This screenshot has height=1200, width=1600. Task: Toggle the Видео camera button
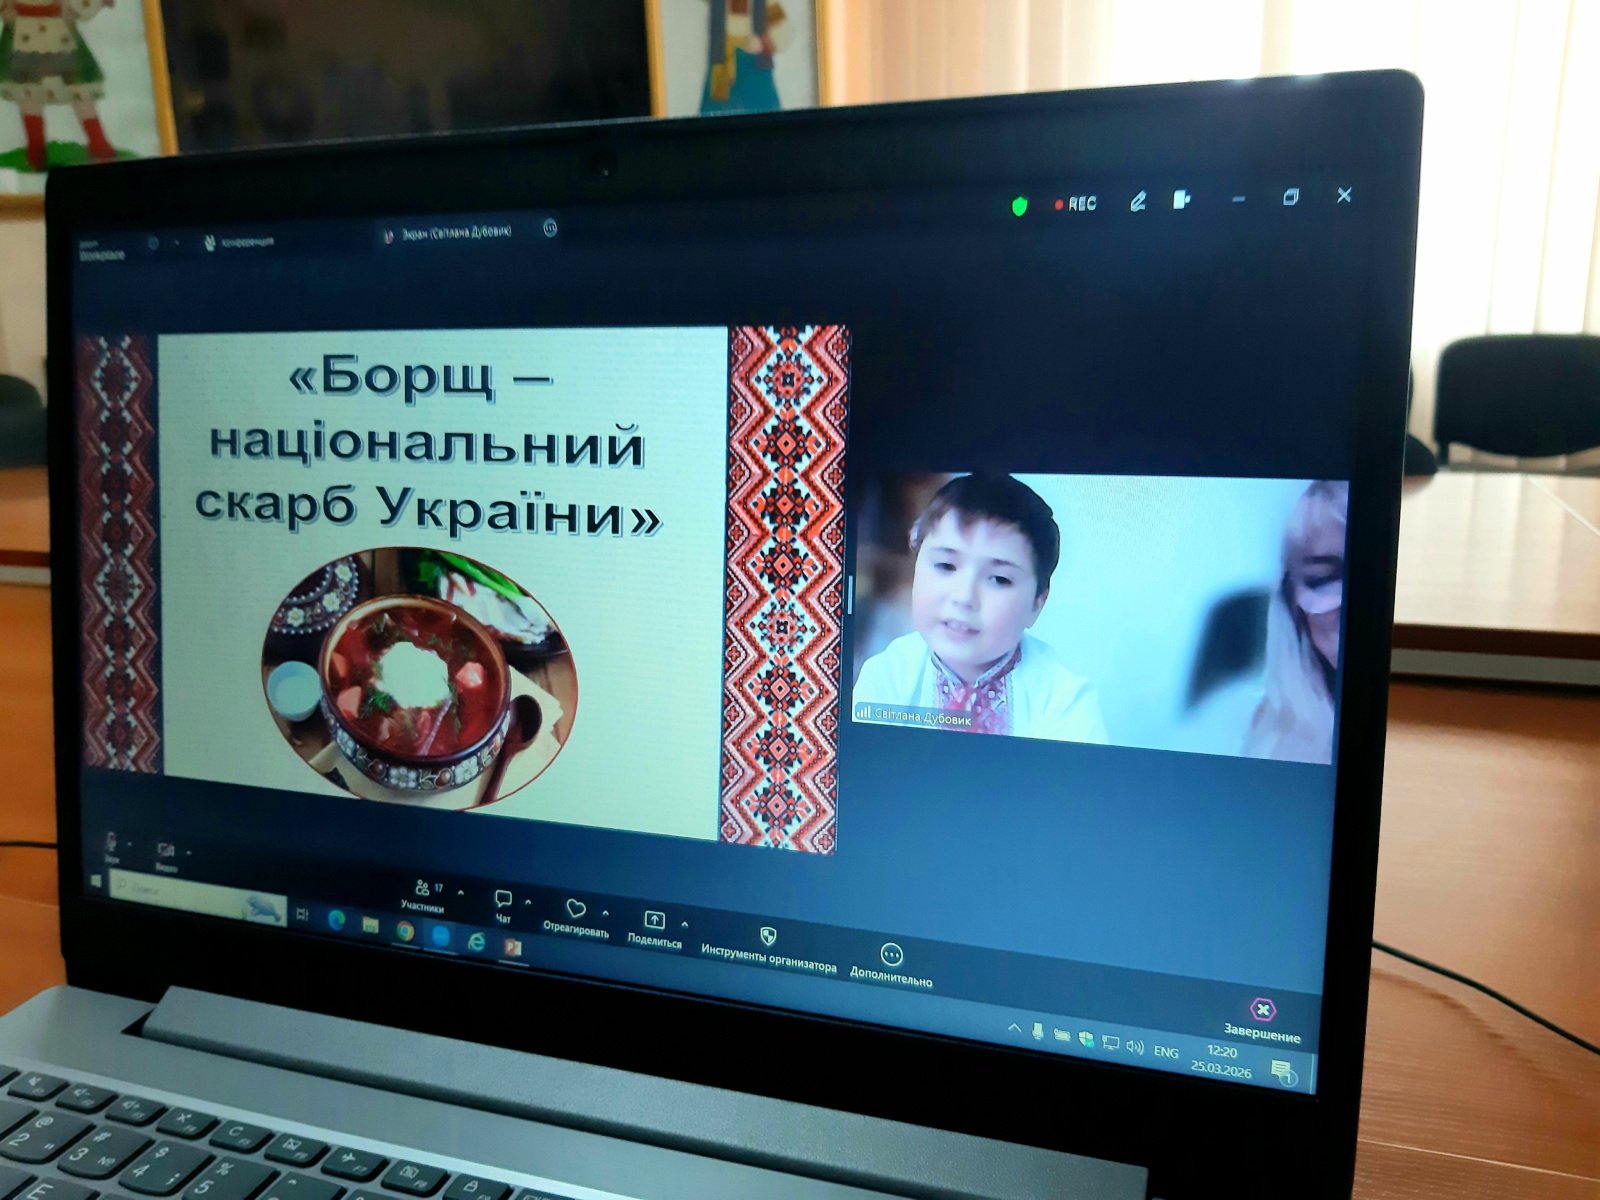pyautogui.click(x=166, y=851)
